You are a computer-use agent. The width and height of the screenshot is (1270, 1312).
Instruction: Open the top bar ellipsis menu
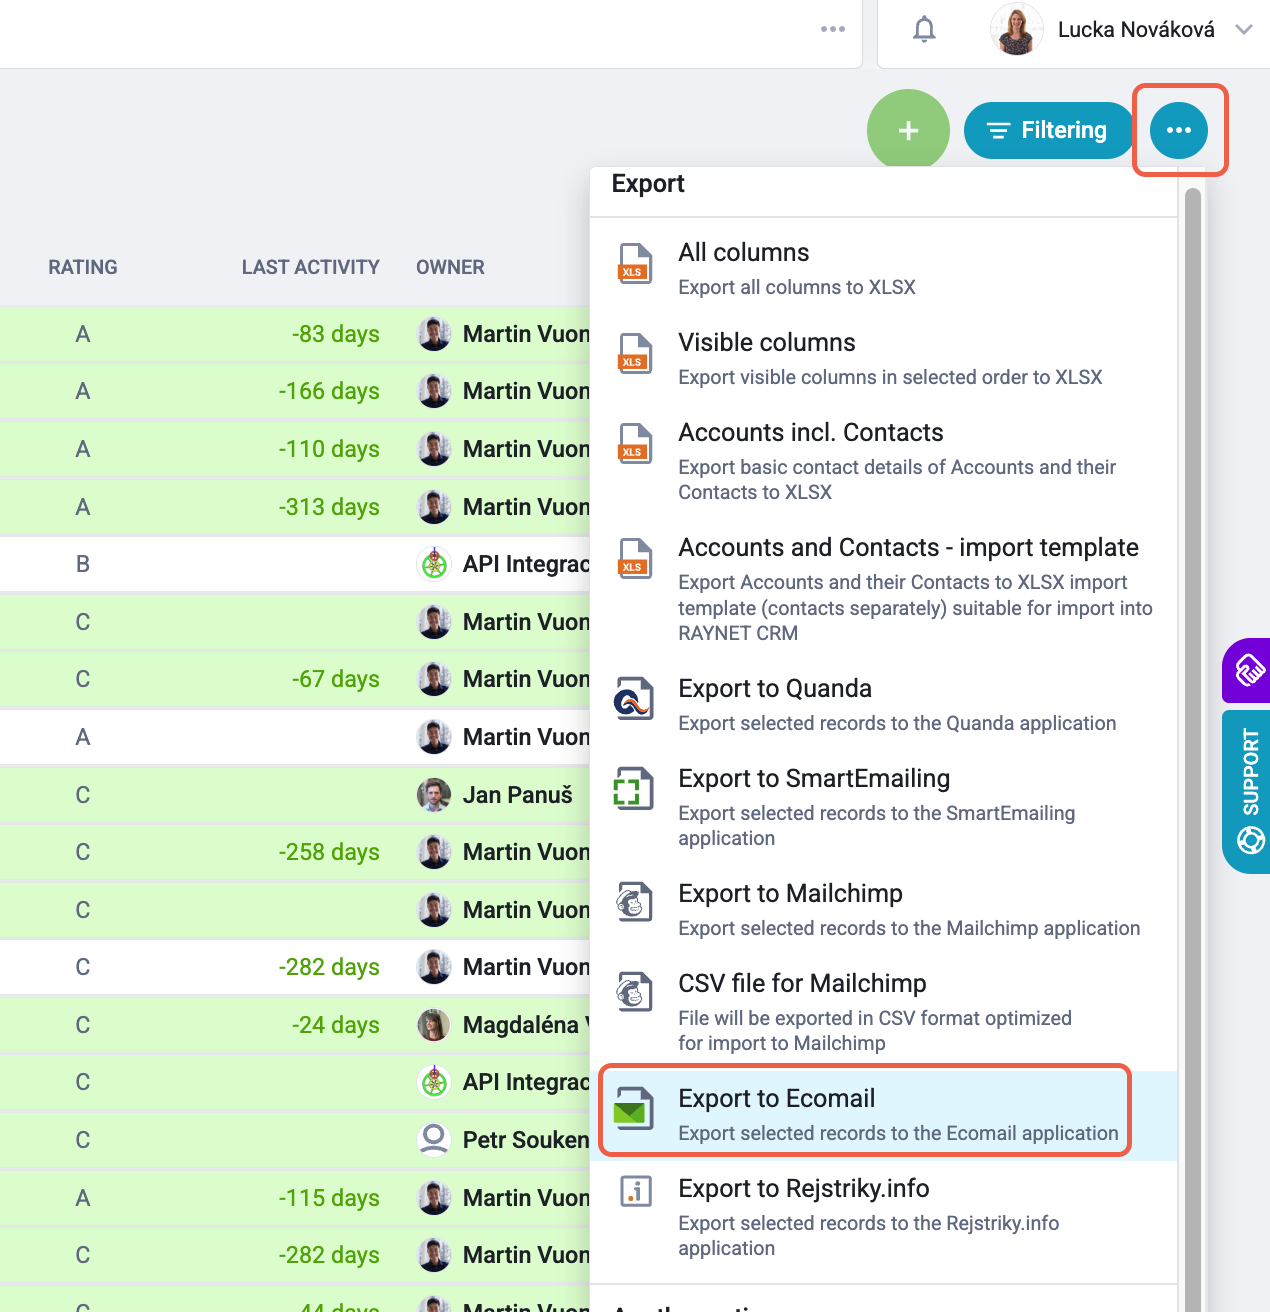(x=833, y=29)
